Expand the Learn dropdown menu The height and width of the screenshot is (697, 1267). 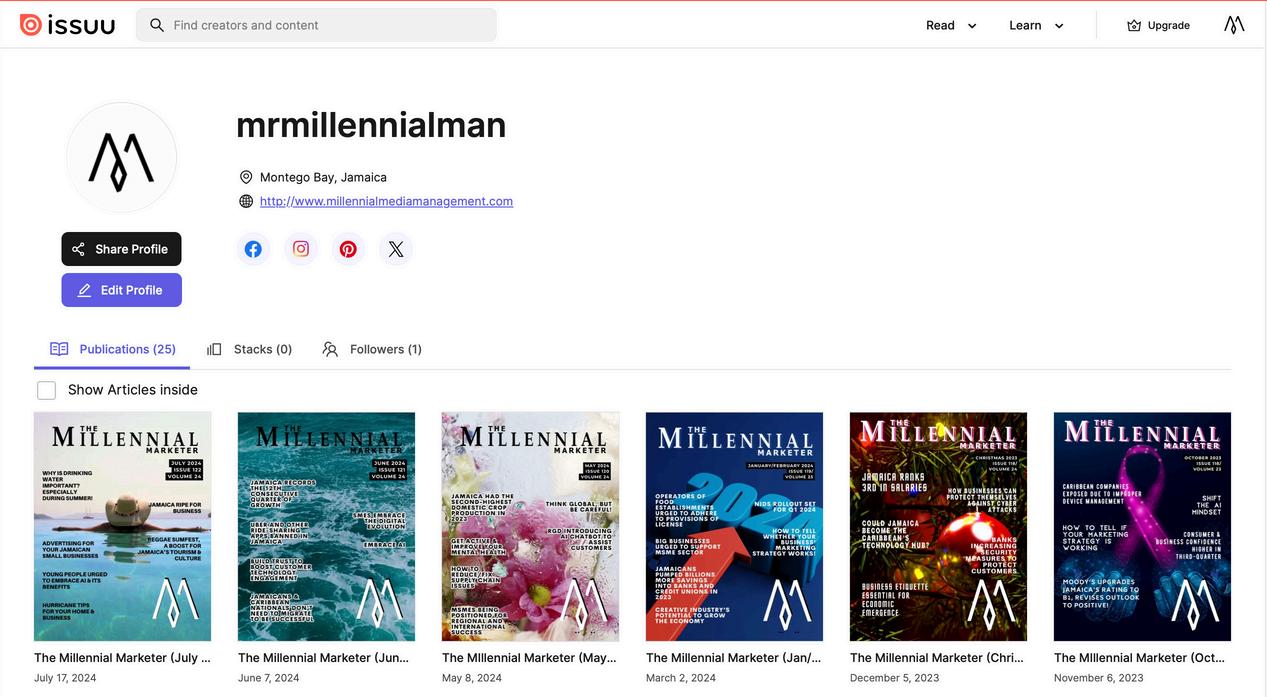(1036, 25)
